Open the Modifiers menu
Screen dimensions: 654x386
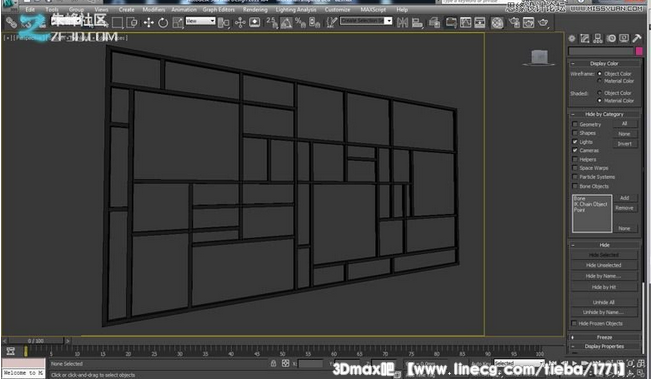click(153, 9)
